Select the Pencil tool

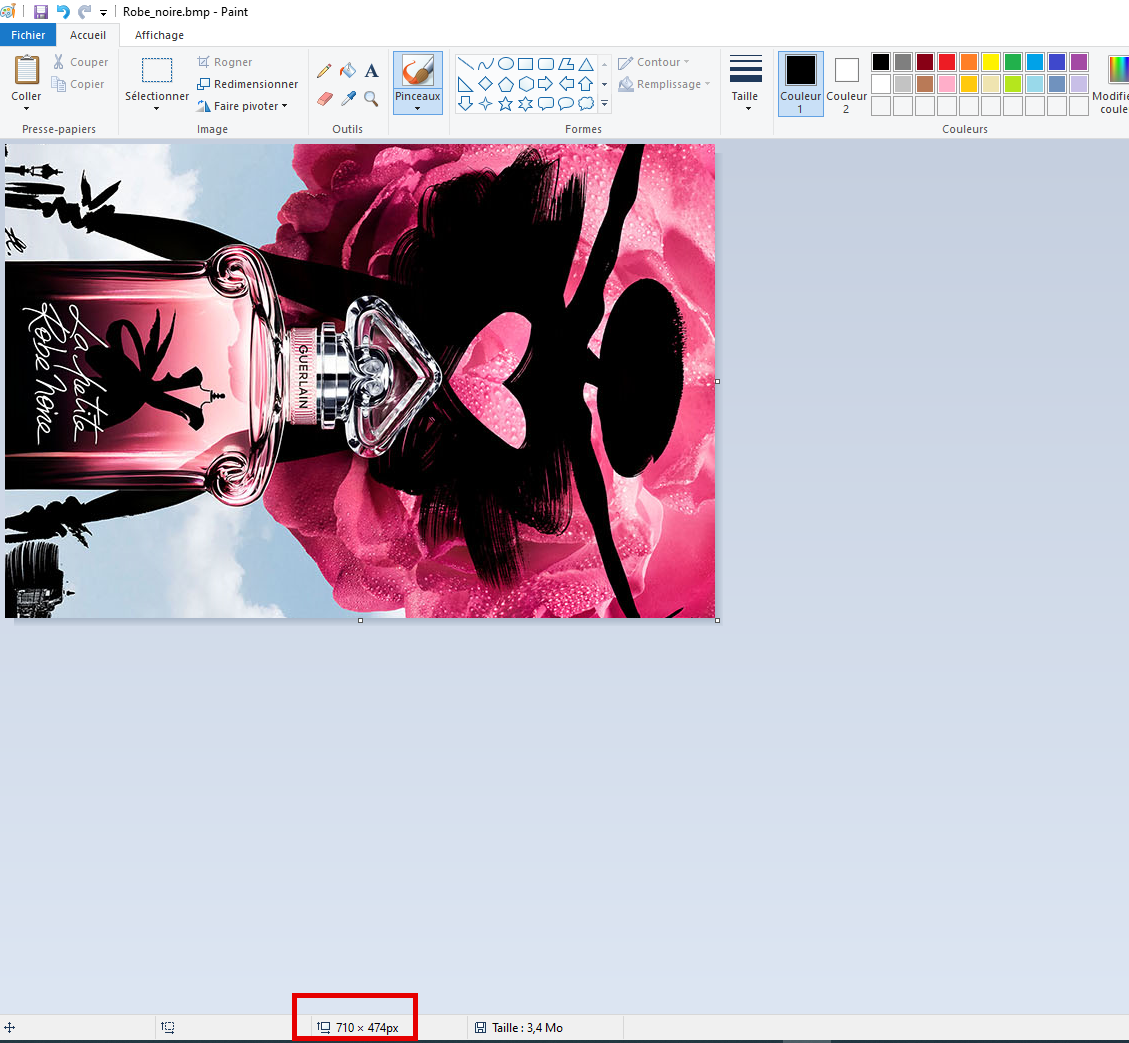(x=324, y=71)
